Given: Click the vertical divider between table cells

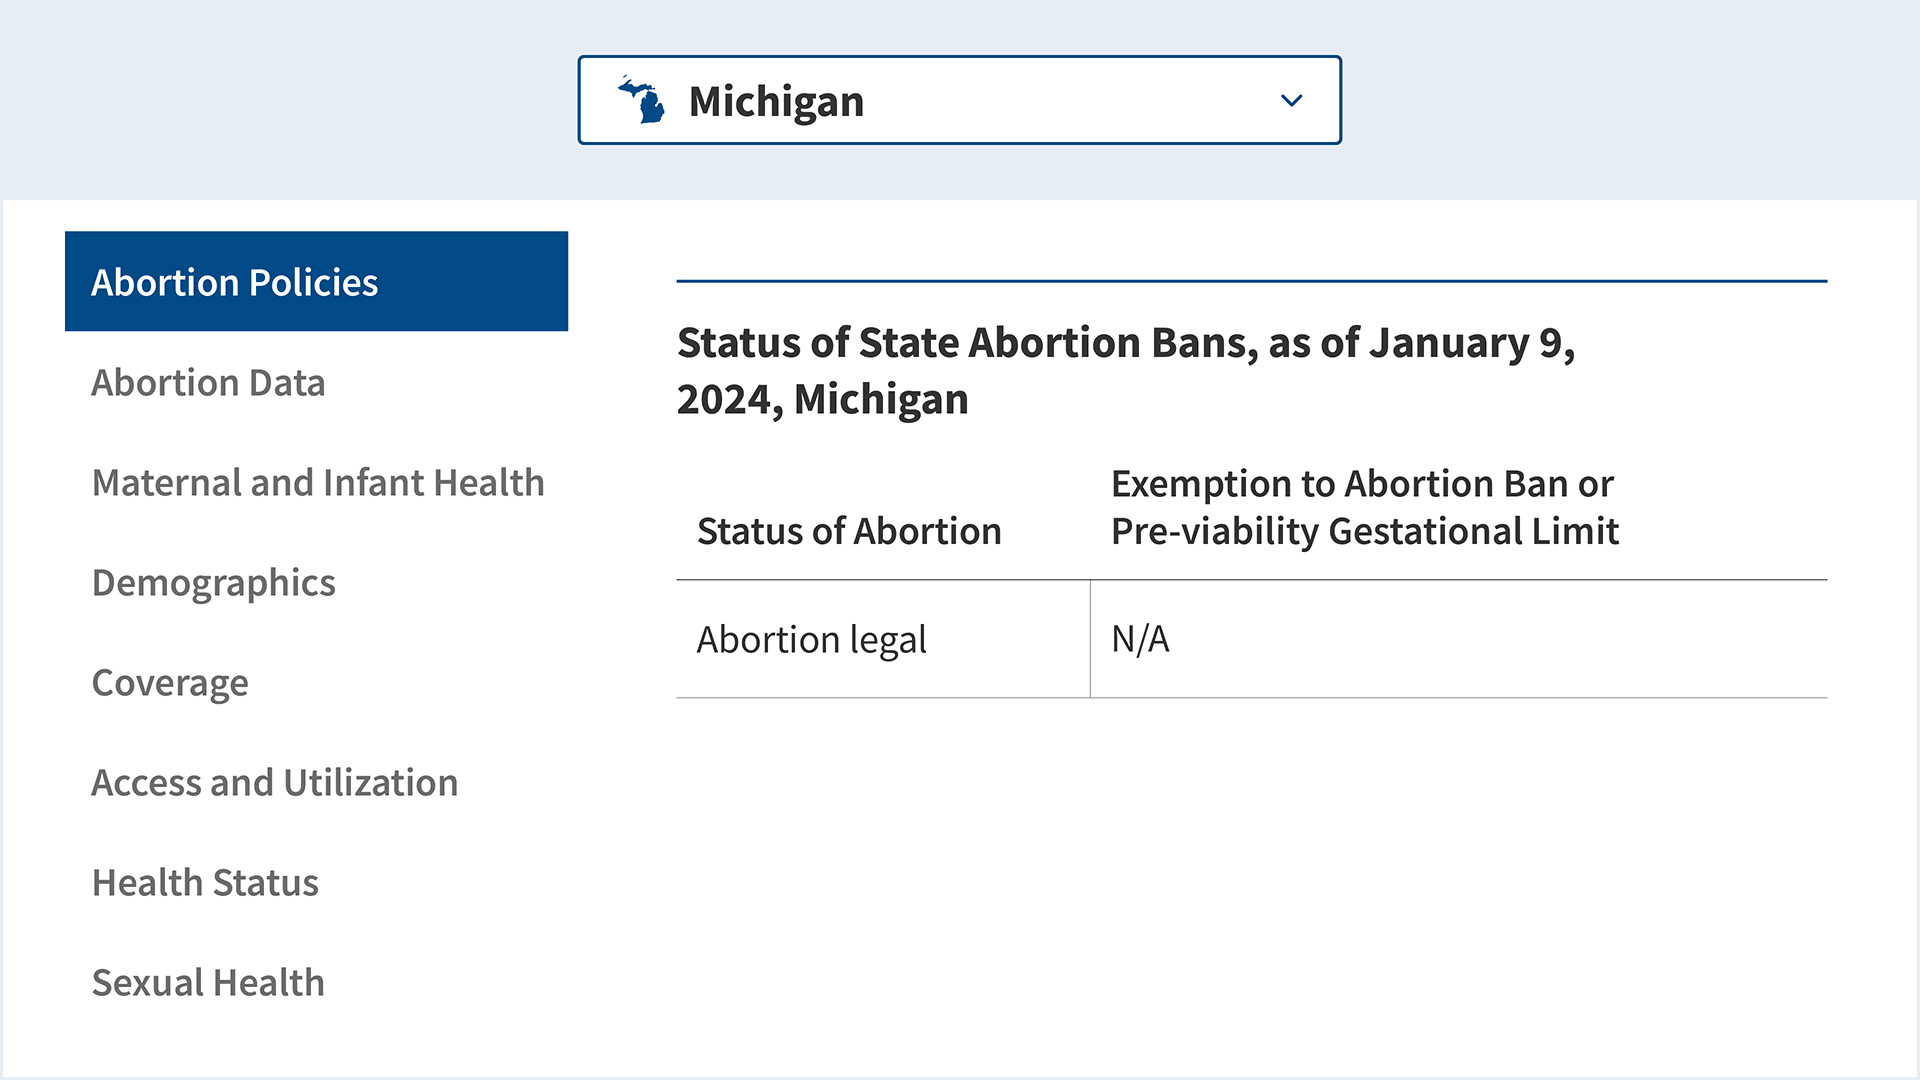Looking at the screenshot, I should (x=1090, y=640).
